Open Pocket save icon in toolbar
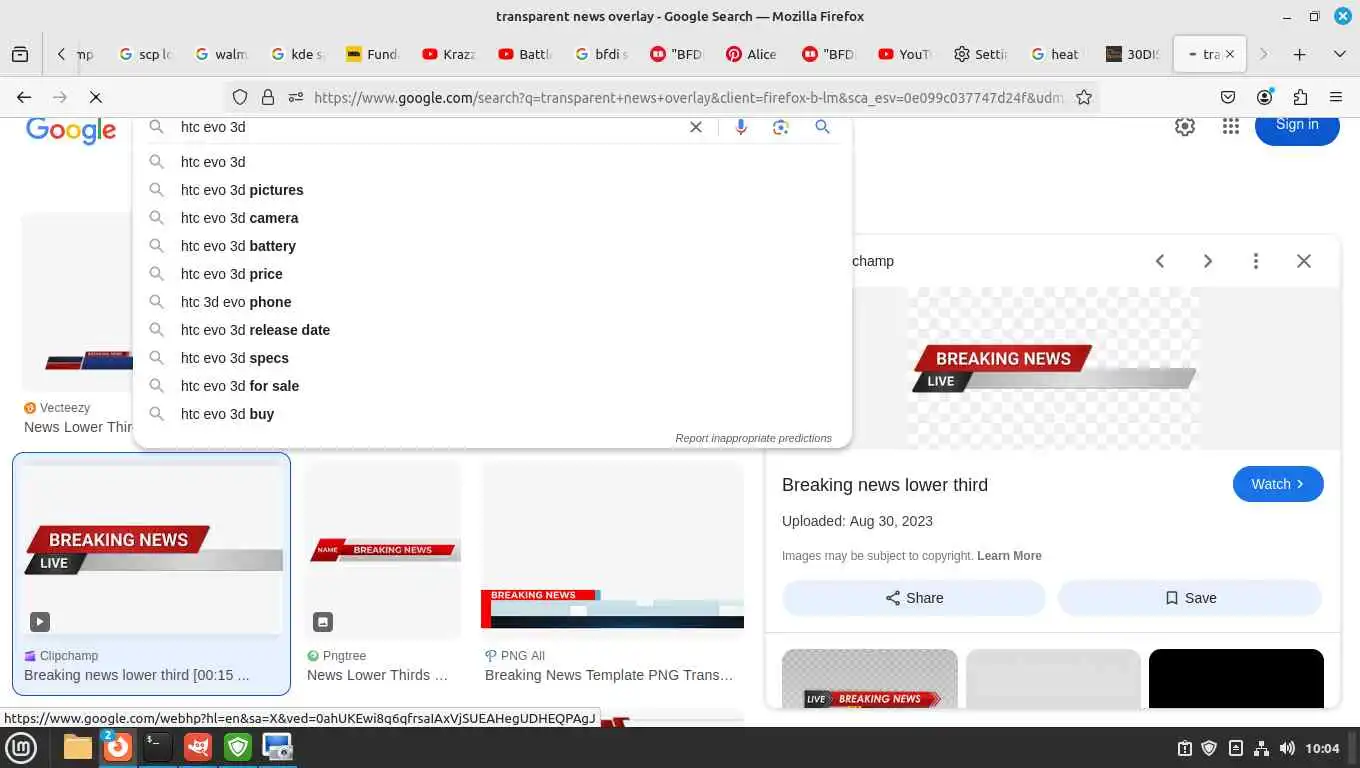Screen dimensions: 1360x768 coord(1228,97)
